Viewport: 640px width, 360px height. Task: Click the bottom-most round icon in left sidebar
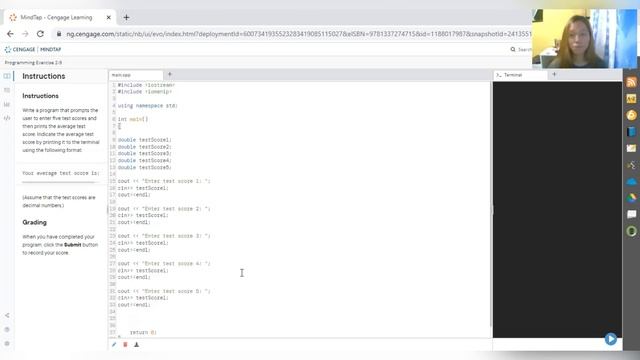coord(7,344)
